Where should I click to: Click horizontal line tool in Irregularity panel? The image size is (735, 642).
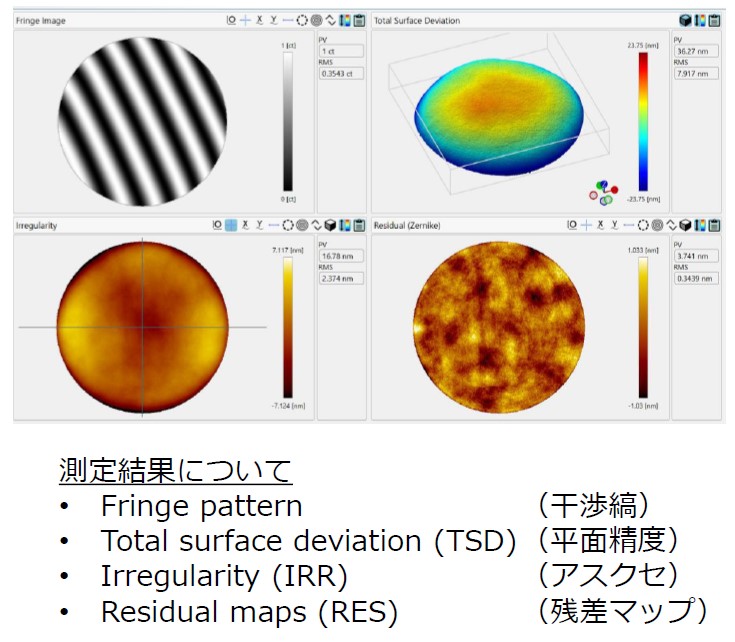tap(274, 225)
